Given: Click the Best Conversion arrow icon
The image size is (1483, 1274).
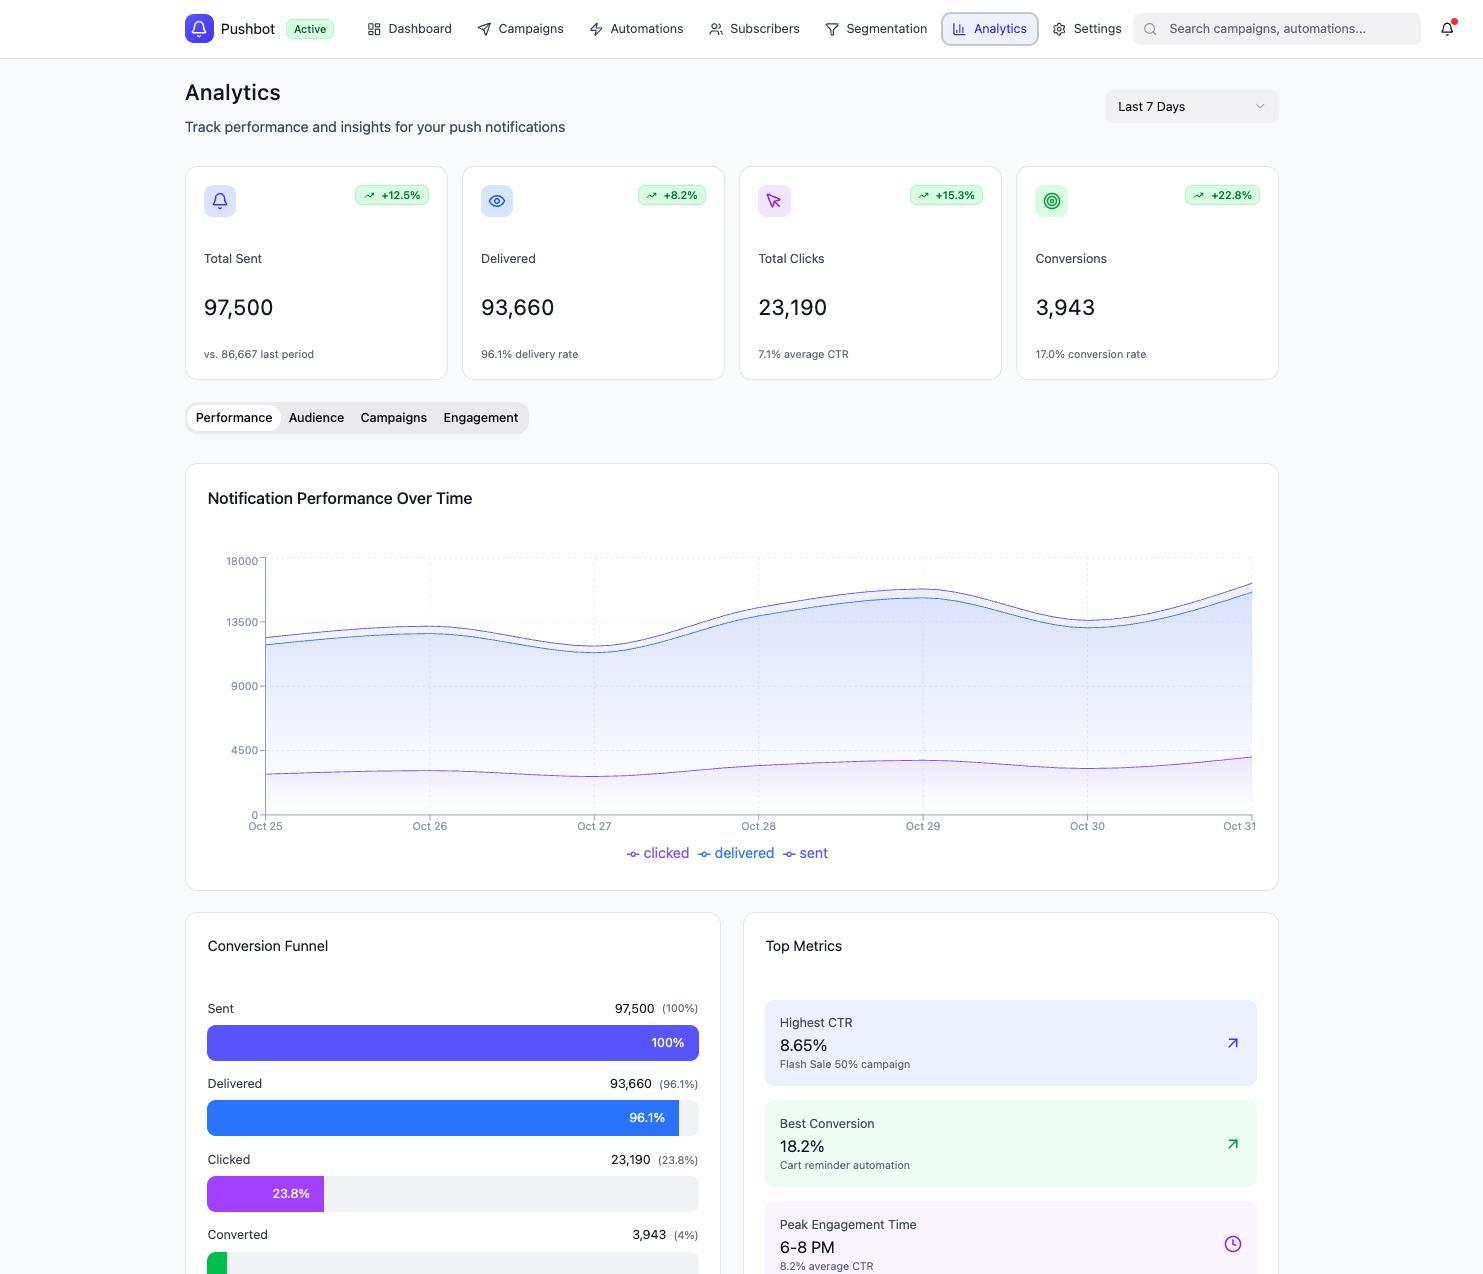Looking at the screenshot, I should click(1232, 1144).
